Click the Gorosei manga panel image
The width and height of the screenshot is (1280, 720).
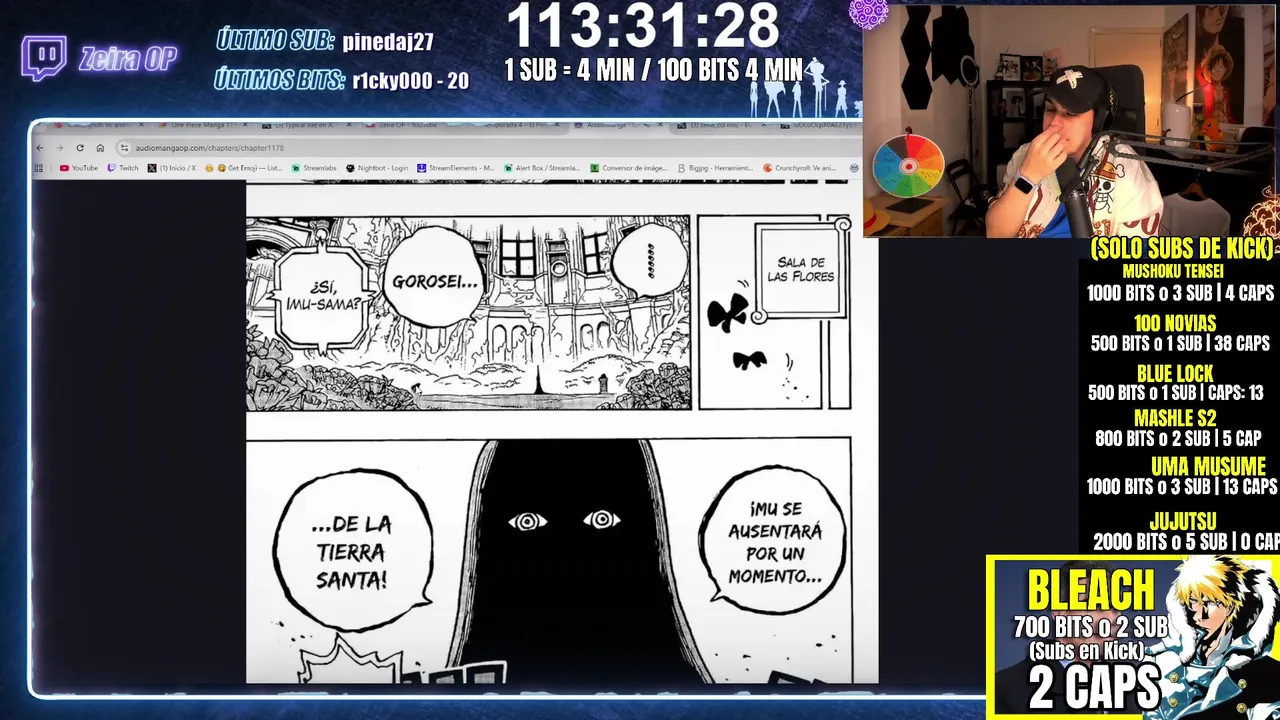[x=468, y=312]
